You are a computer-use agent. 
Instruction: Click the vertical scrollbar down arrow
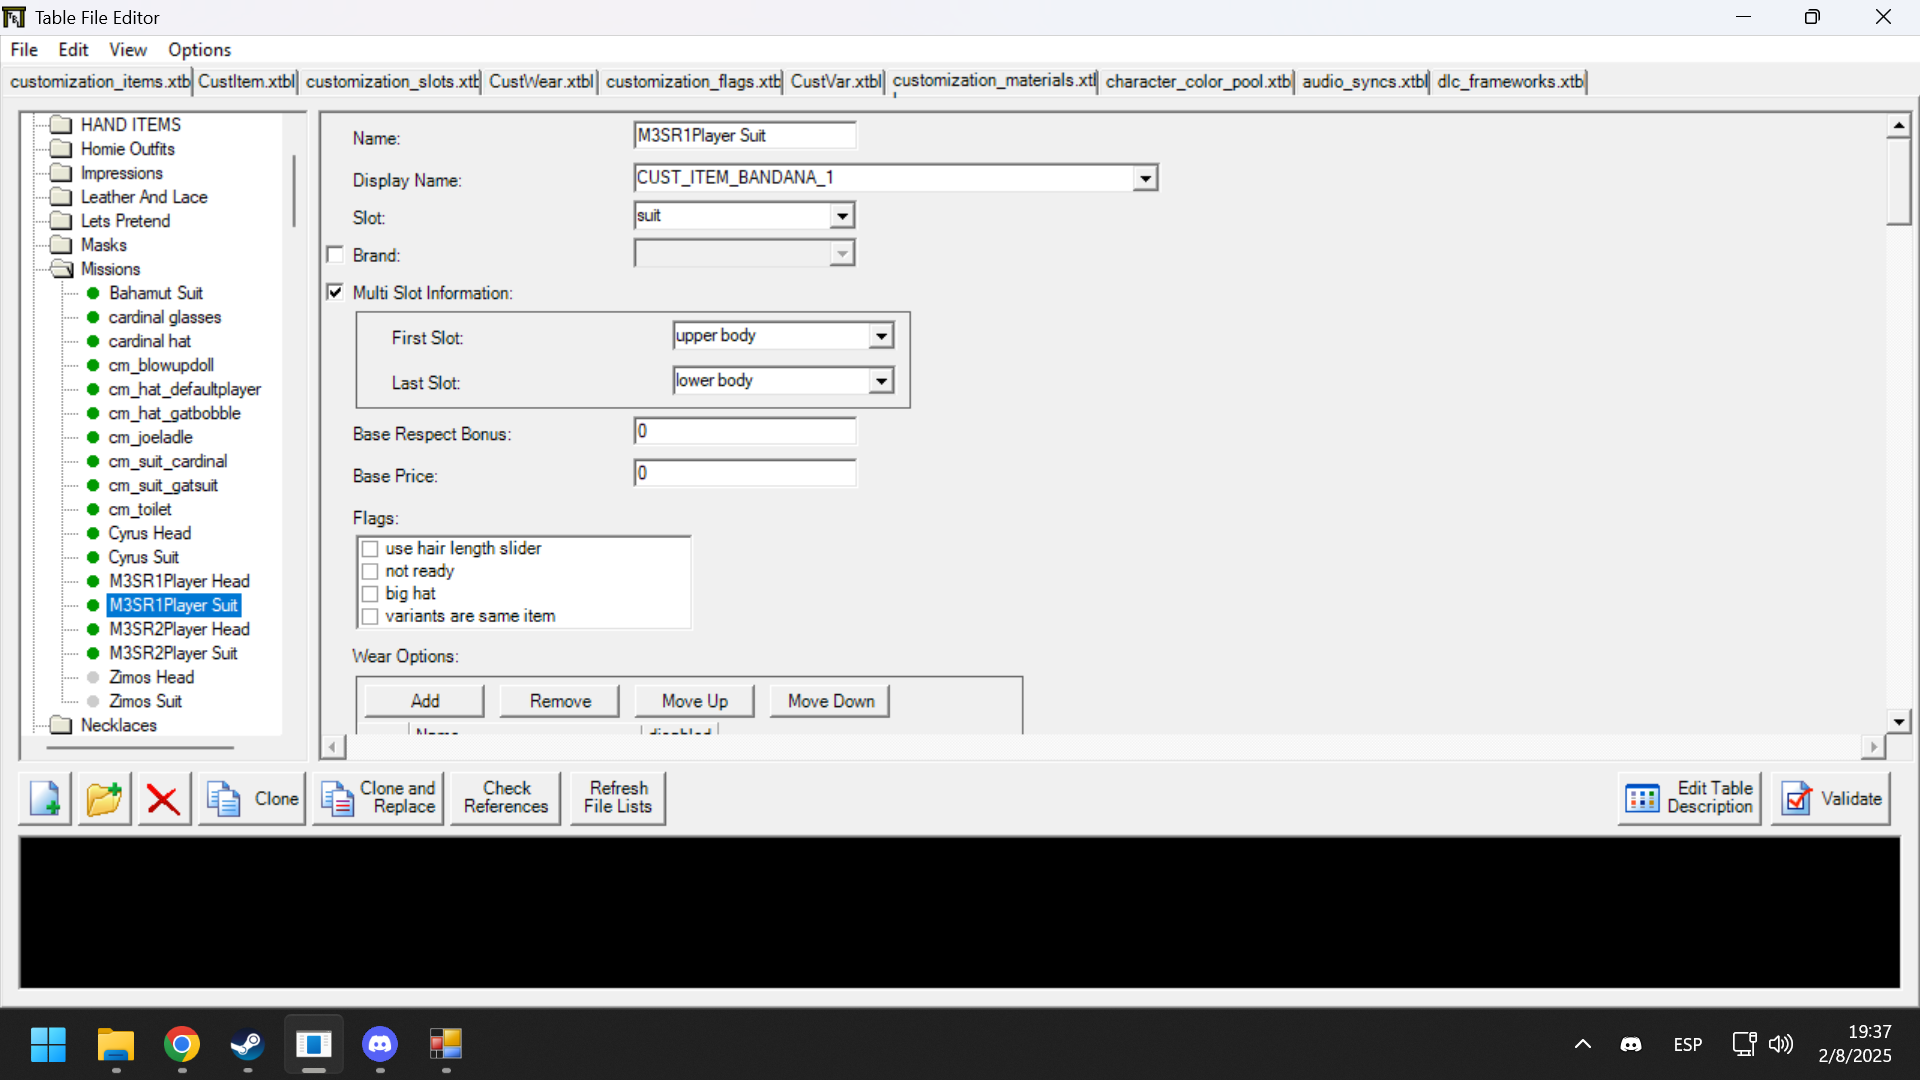coord(1898,721)
